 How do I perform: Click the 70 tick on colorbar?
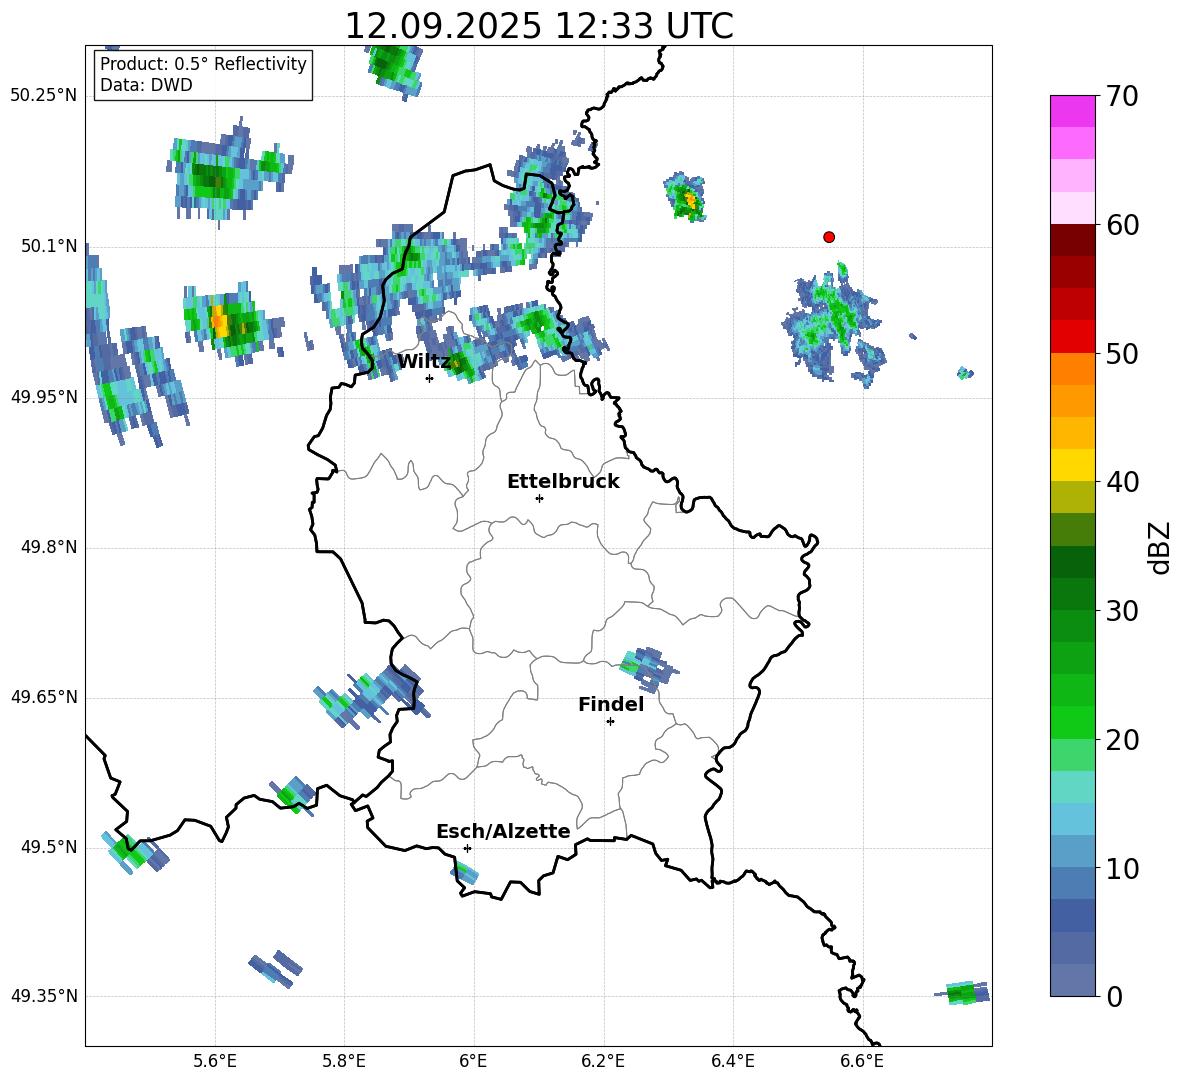(x=1121, y=97)
